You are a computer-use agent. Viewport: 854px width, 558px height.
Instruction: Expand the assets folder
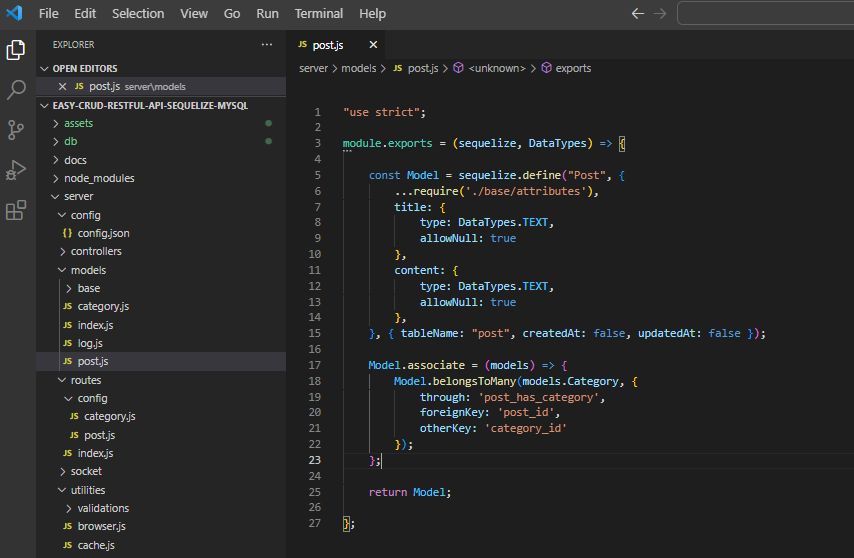78,123
